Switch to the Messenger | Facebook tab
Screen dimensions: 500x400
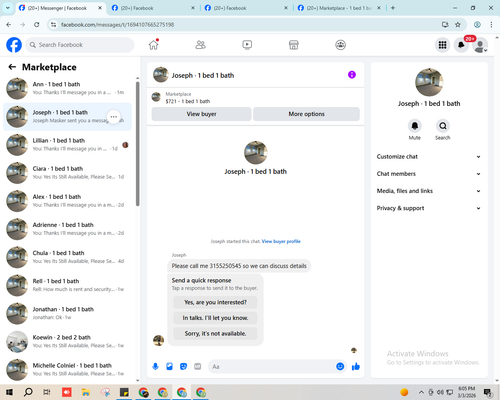(60, 8)
